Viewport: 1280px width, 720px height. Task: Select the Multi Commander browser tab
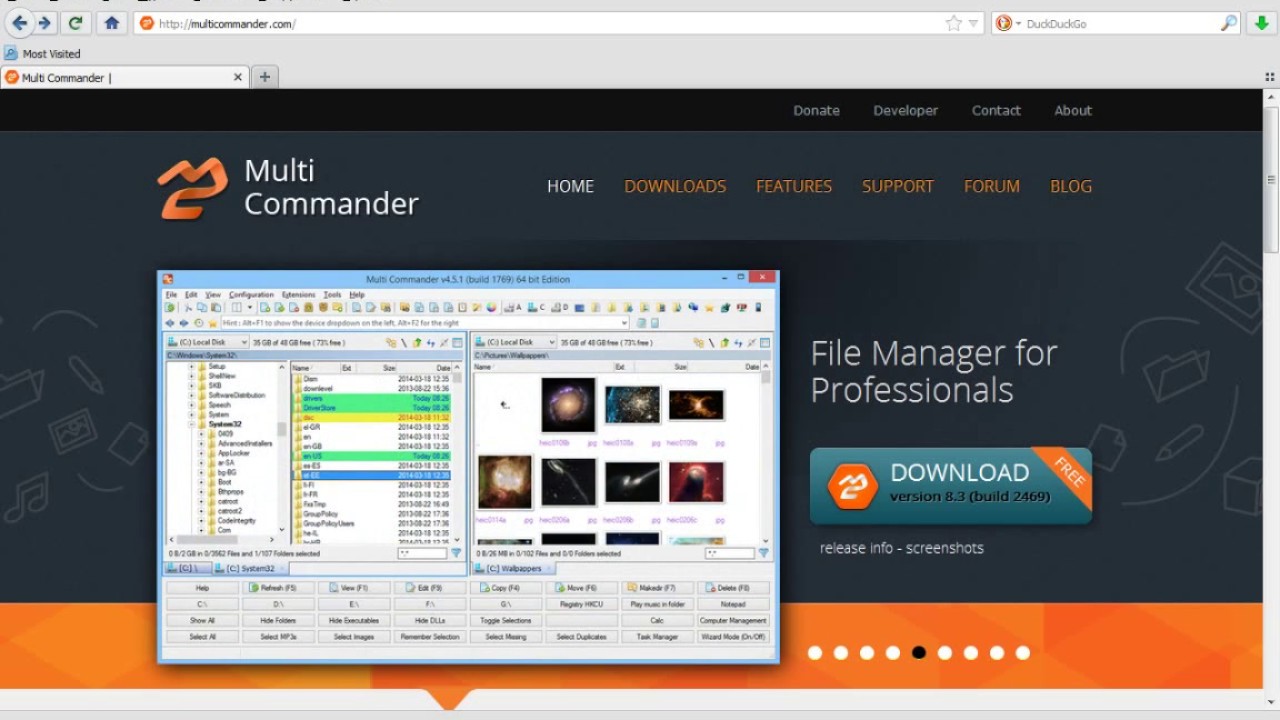124,77
